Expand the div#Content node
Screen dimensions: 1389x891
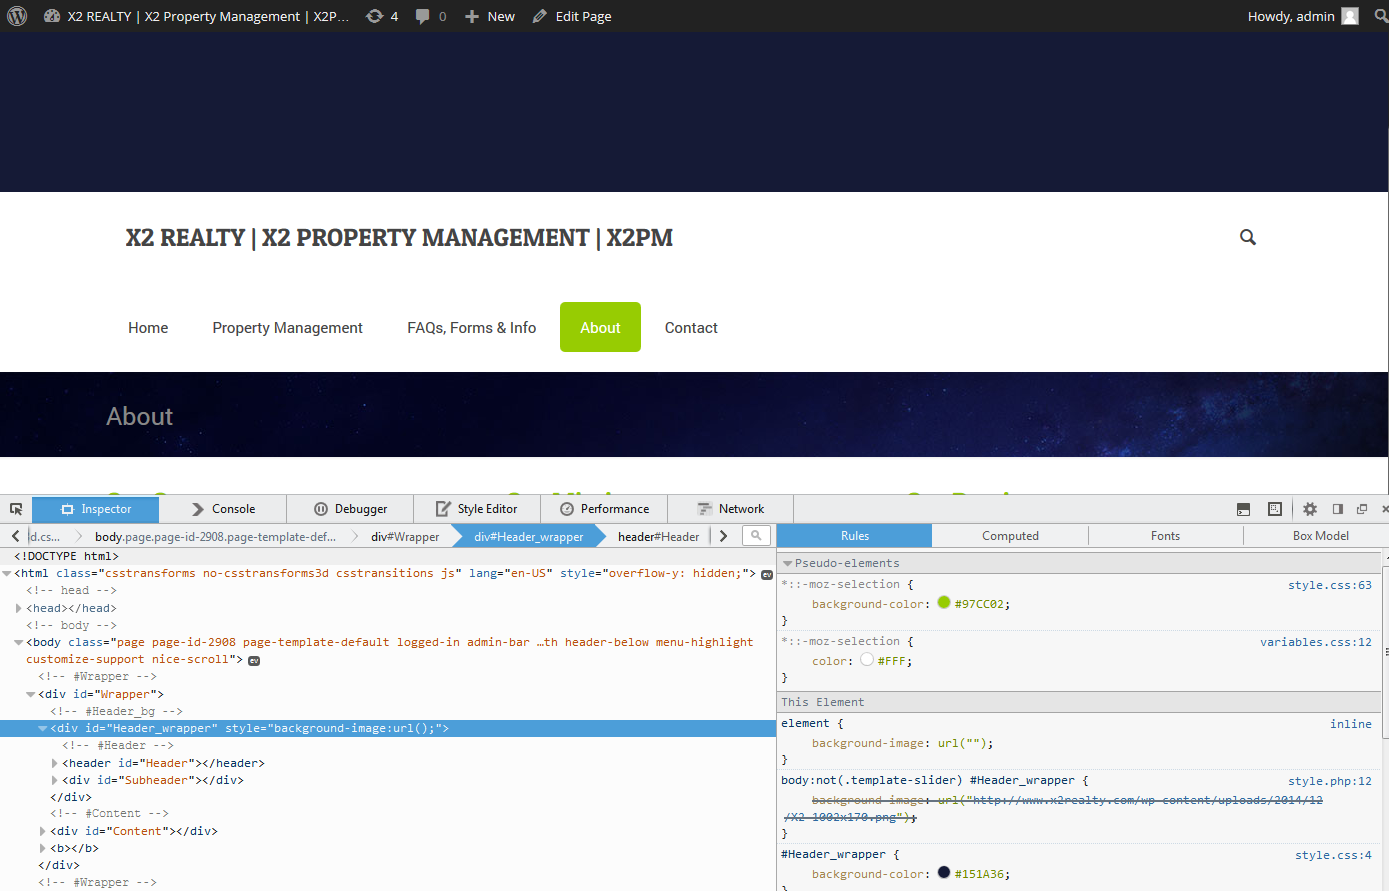tap(43, 831)
